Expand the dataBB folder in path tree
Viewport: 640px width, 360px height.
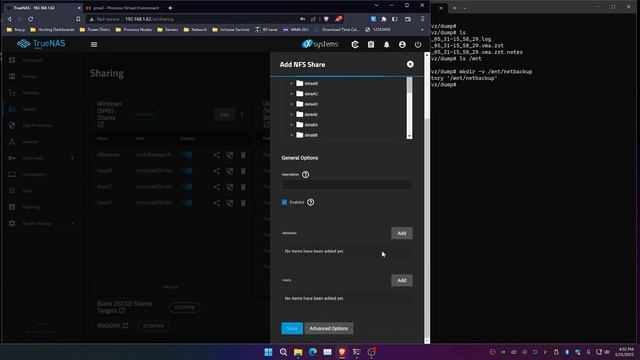291,135
